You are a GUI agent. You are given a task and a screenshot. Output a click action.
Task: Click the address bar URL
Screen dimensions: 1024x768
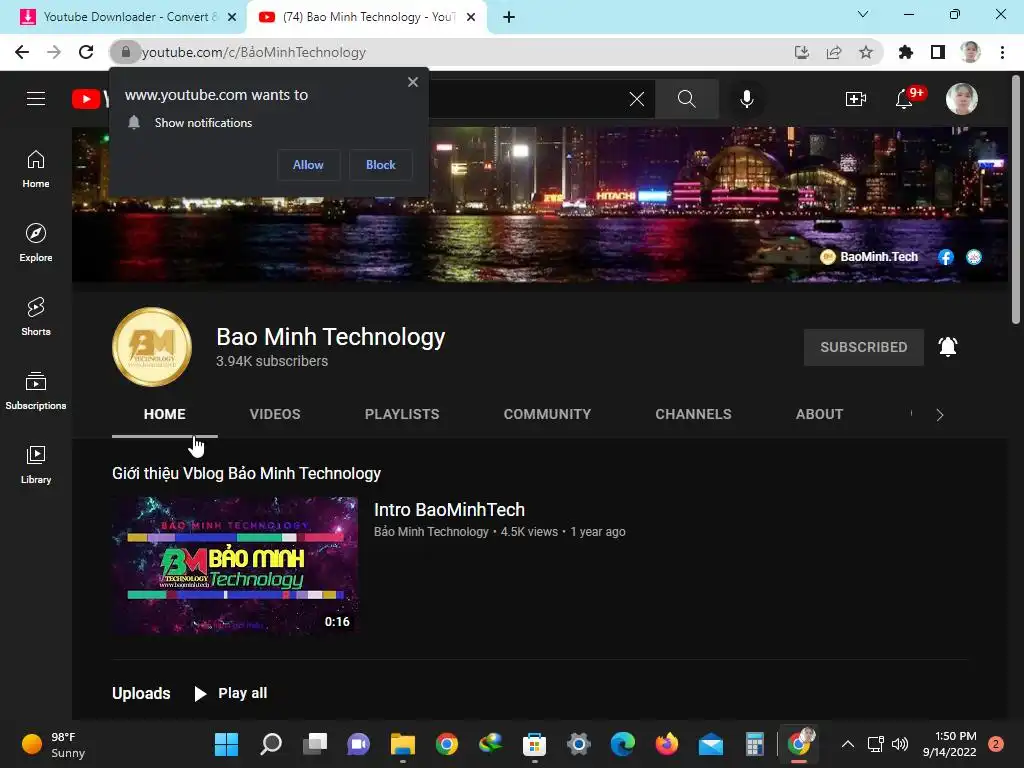pos(254,52)
